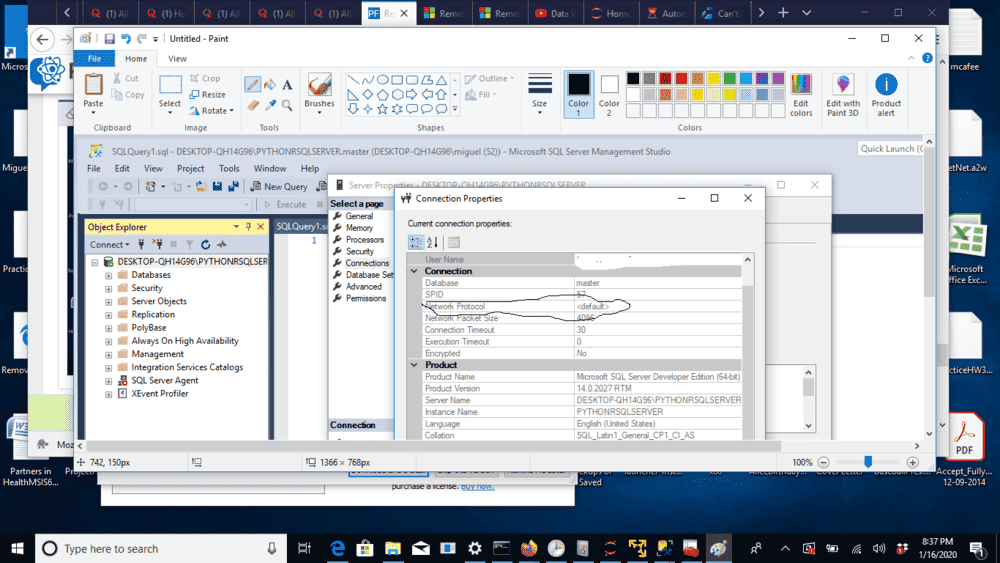Select the Color 2 swatch
The image size is (1000, 563).
point(609,92)
